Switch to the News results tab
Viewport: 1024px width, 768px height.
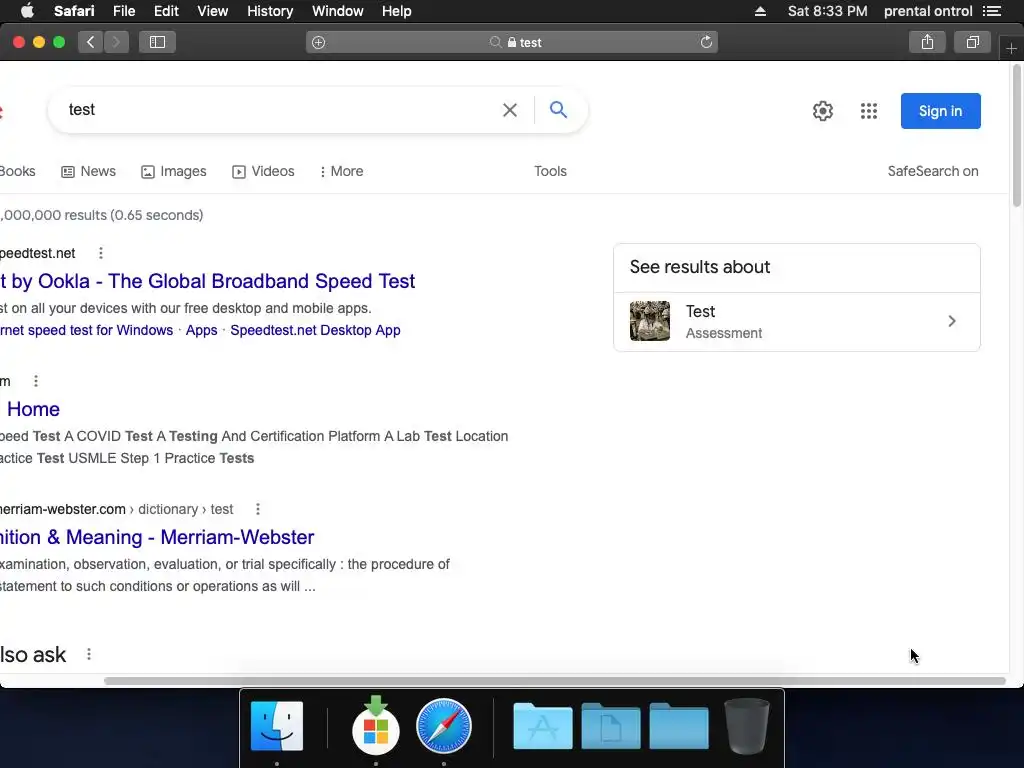click(88, 171)
